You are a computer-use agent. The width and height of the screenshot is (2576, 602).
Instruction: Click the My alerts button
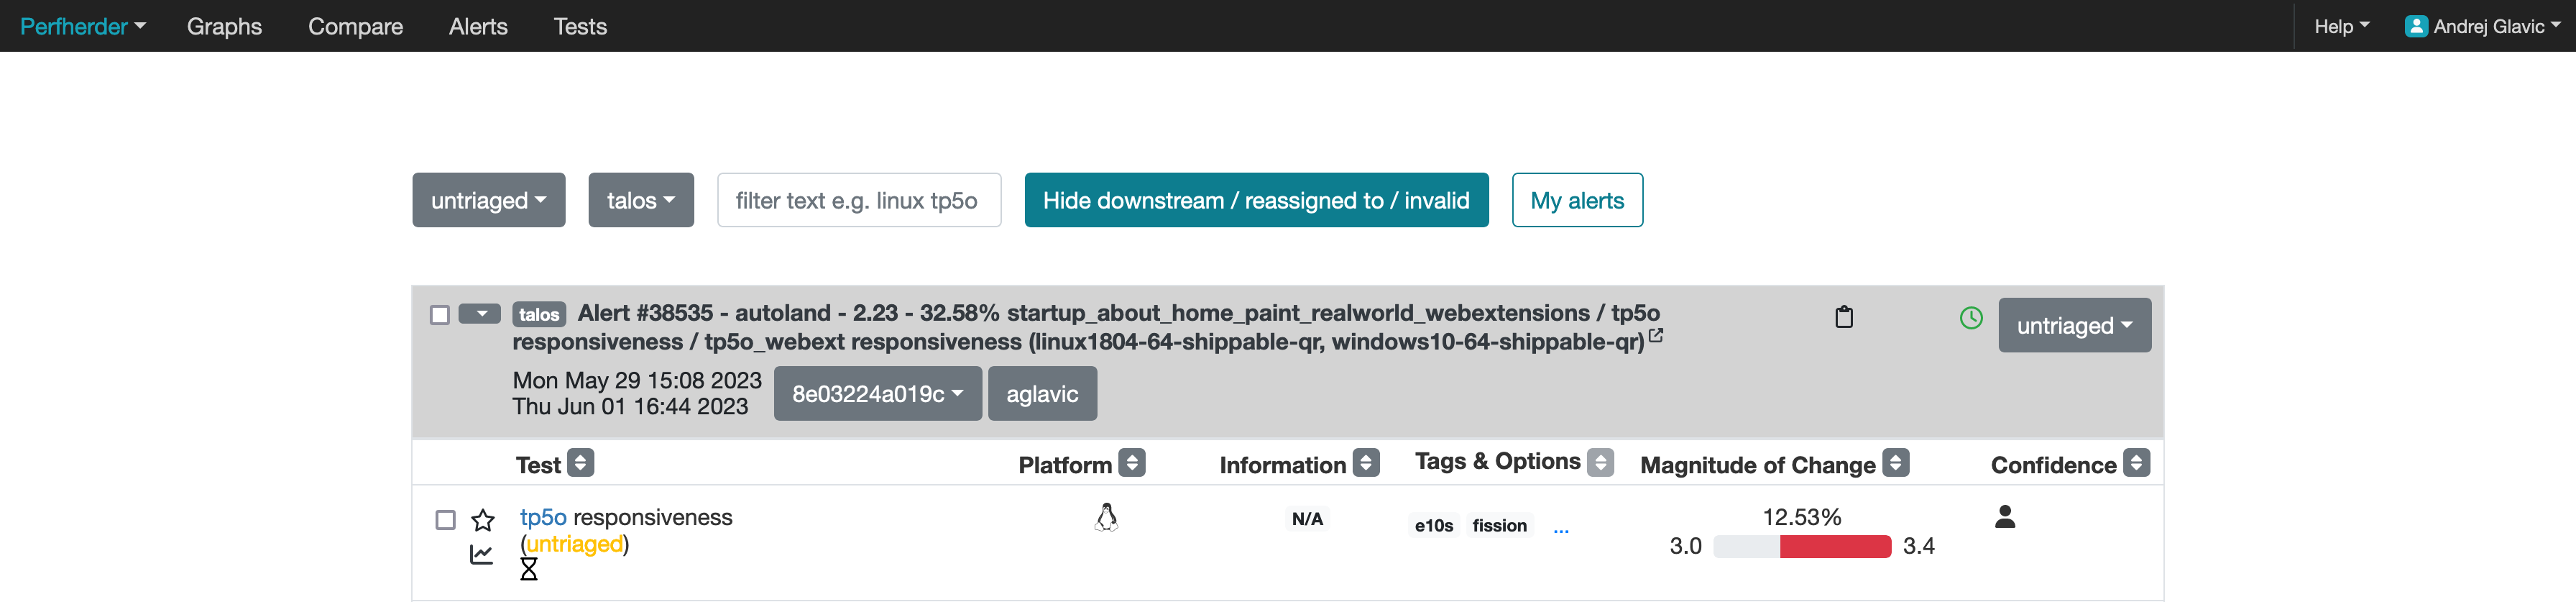(x=1576, y=200)
